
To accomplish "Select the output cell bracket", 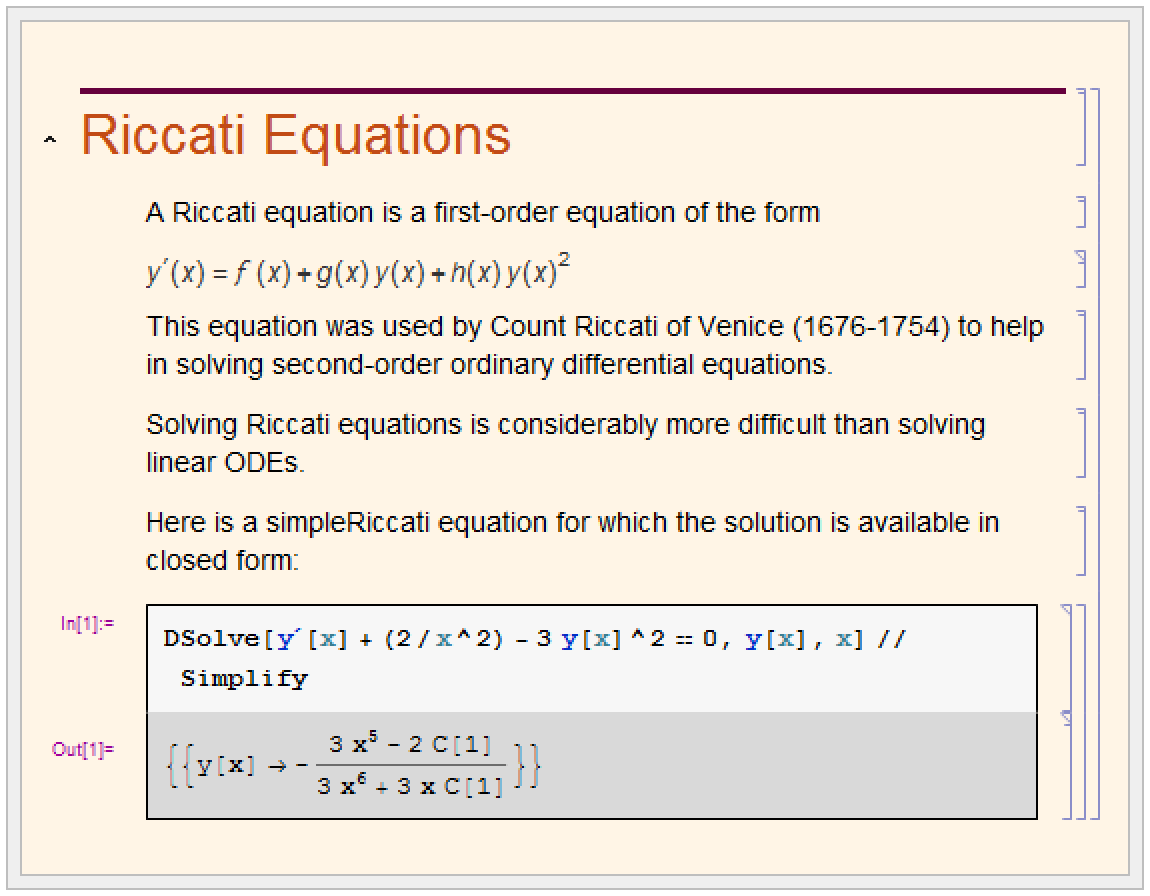I will (1069, 765).
